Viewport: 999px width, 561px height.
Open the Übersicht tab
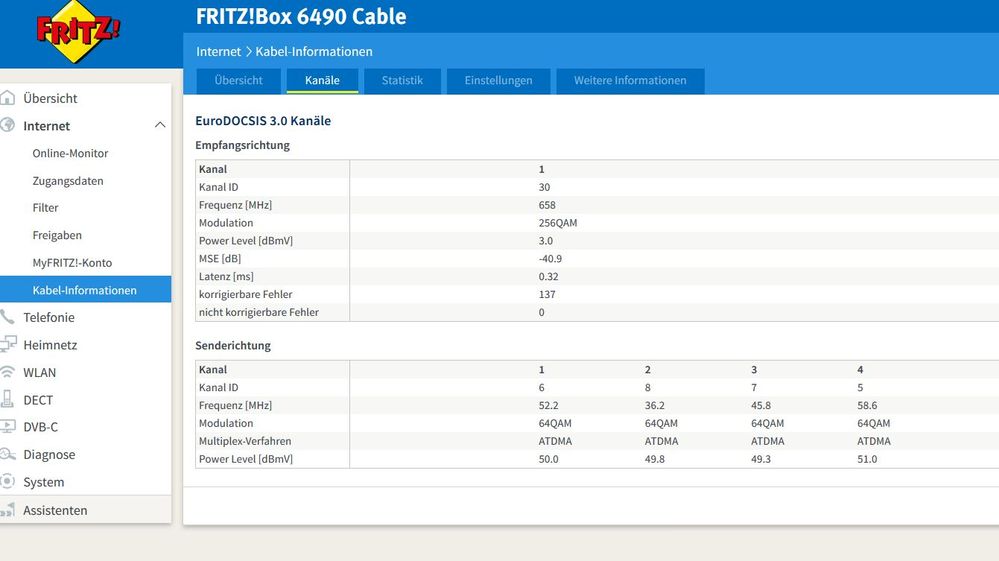[x=238, y=81]
